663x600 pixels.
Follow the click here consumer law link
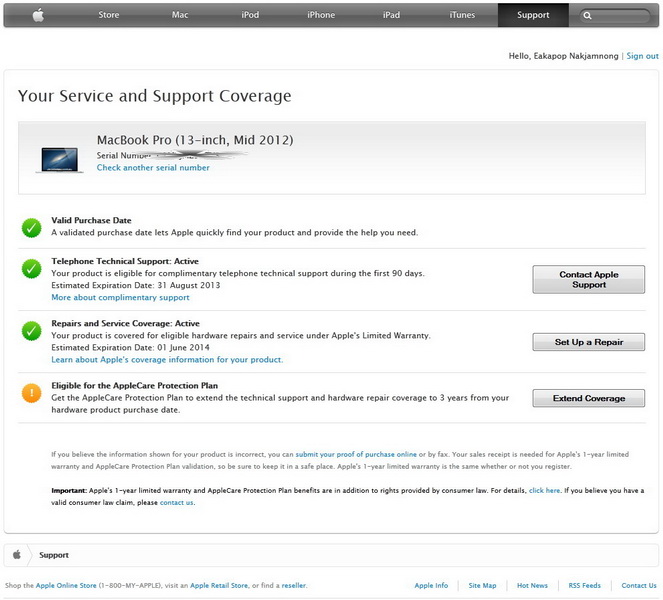[544, 490]
